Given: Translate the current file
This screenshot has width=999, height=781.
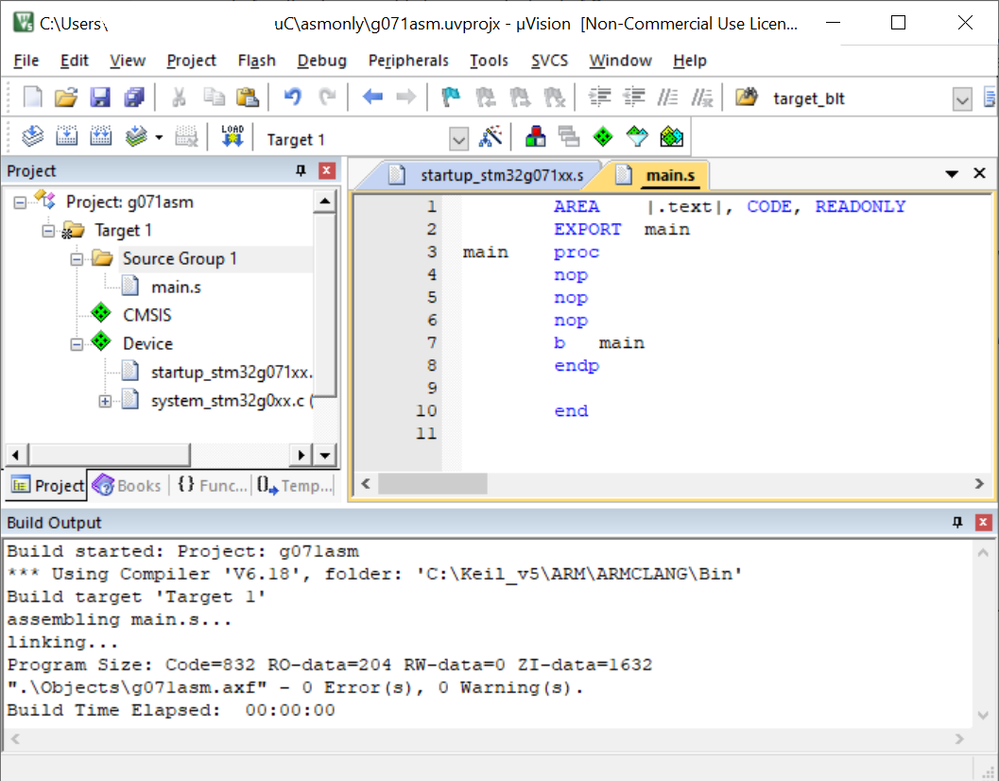Looking at the screenshot, I should (x=32, y=136).
